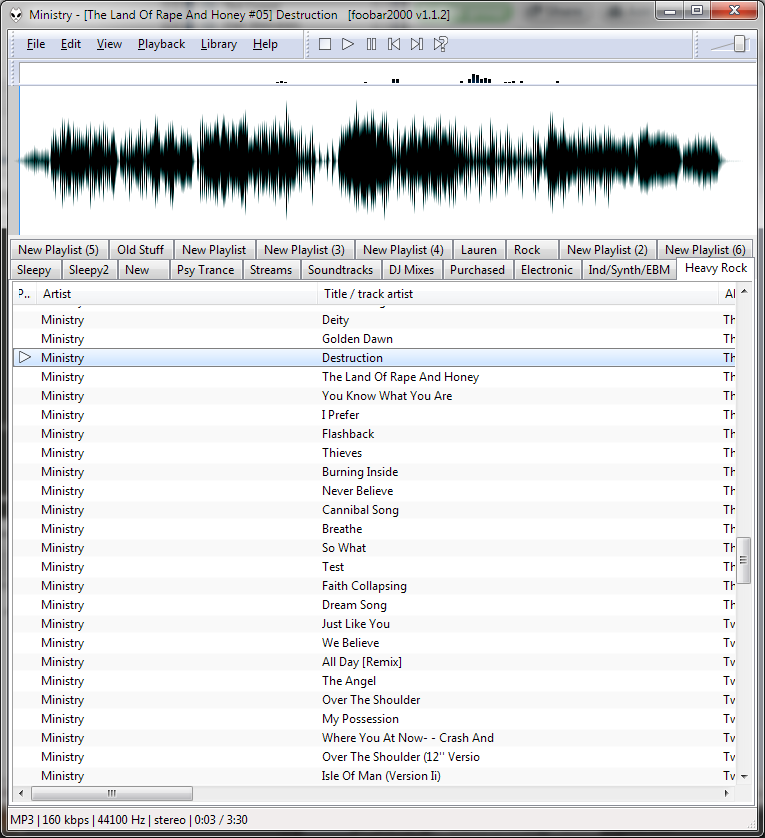
Task: Select the track Faith Collapsing
Action: (374, 586)
